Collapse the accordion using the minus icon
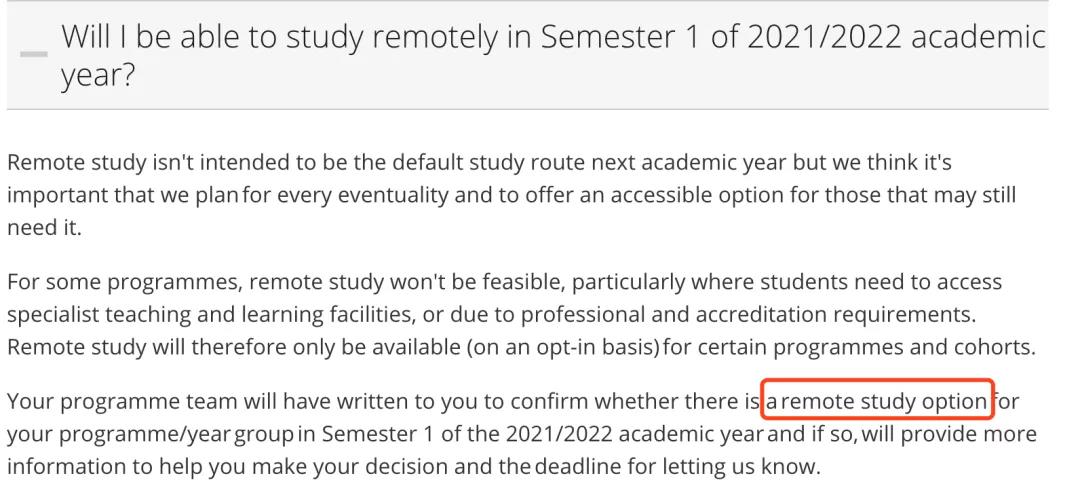 (x=34, y=54)
